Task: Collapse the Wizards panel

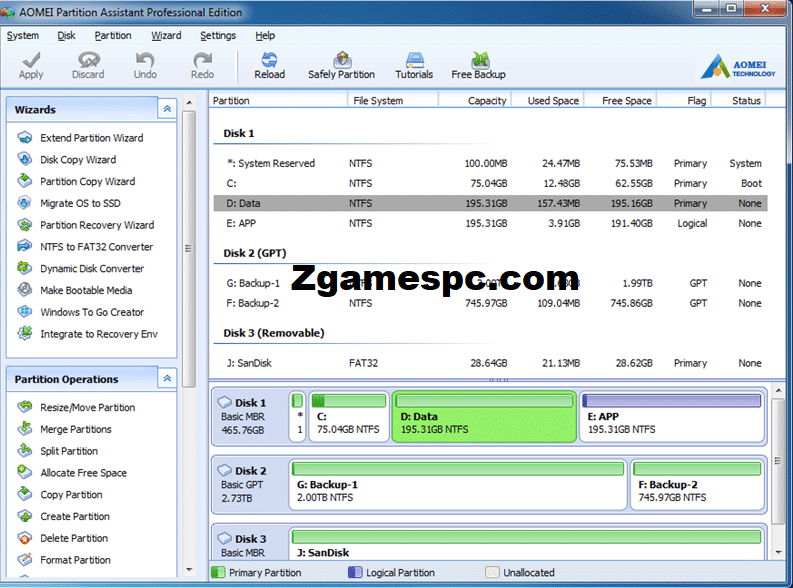Action: point(167,109)
